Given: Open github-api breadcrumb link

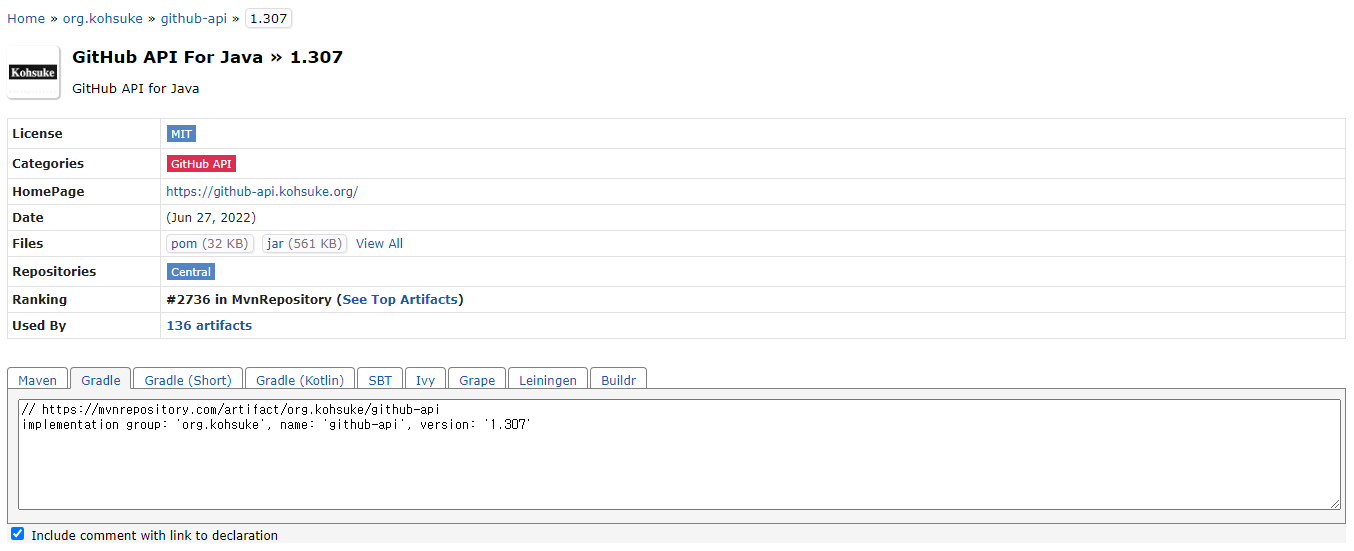Looking at the screenshot, I should click(x=194, y=18).
